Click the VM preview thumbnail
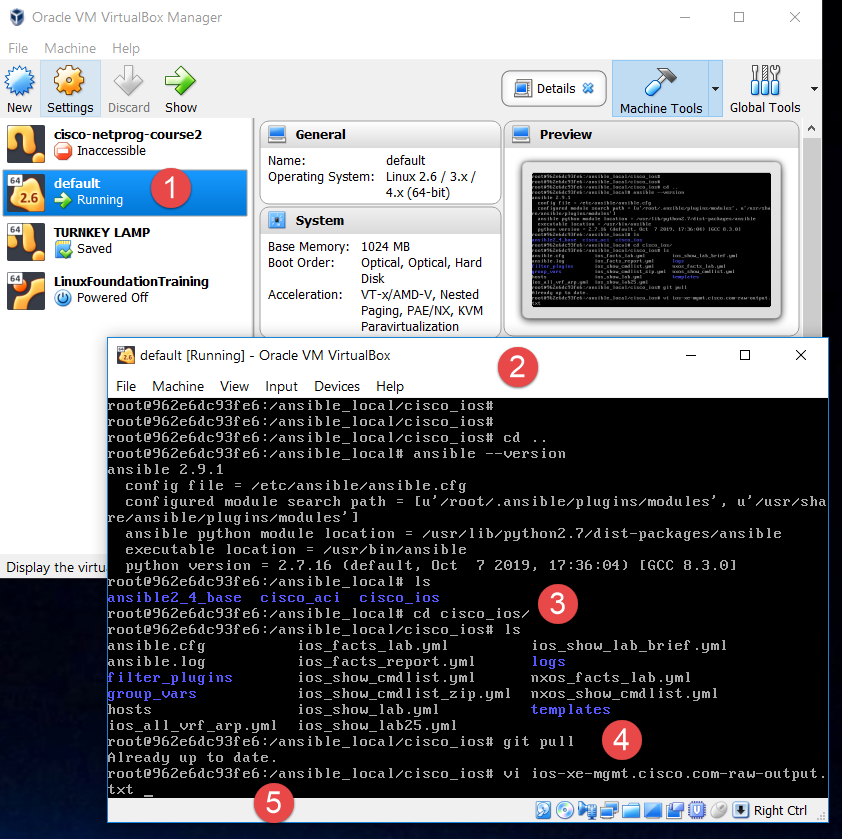 [651, 240]
